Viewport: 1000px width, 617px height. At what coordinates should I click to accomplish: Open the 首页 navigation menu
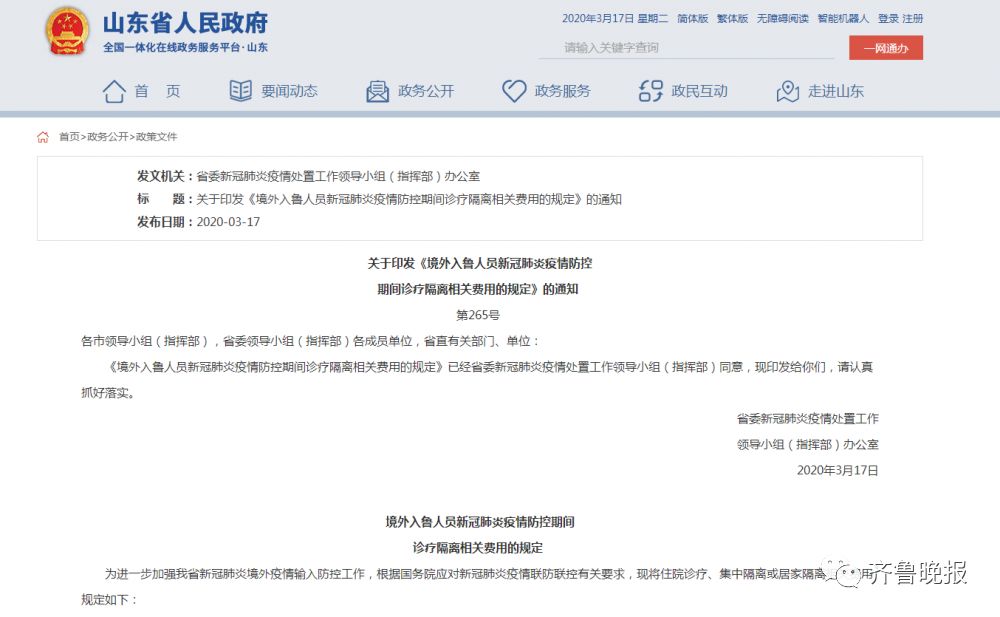click(158, 90)
